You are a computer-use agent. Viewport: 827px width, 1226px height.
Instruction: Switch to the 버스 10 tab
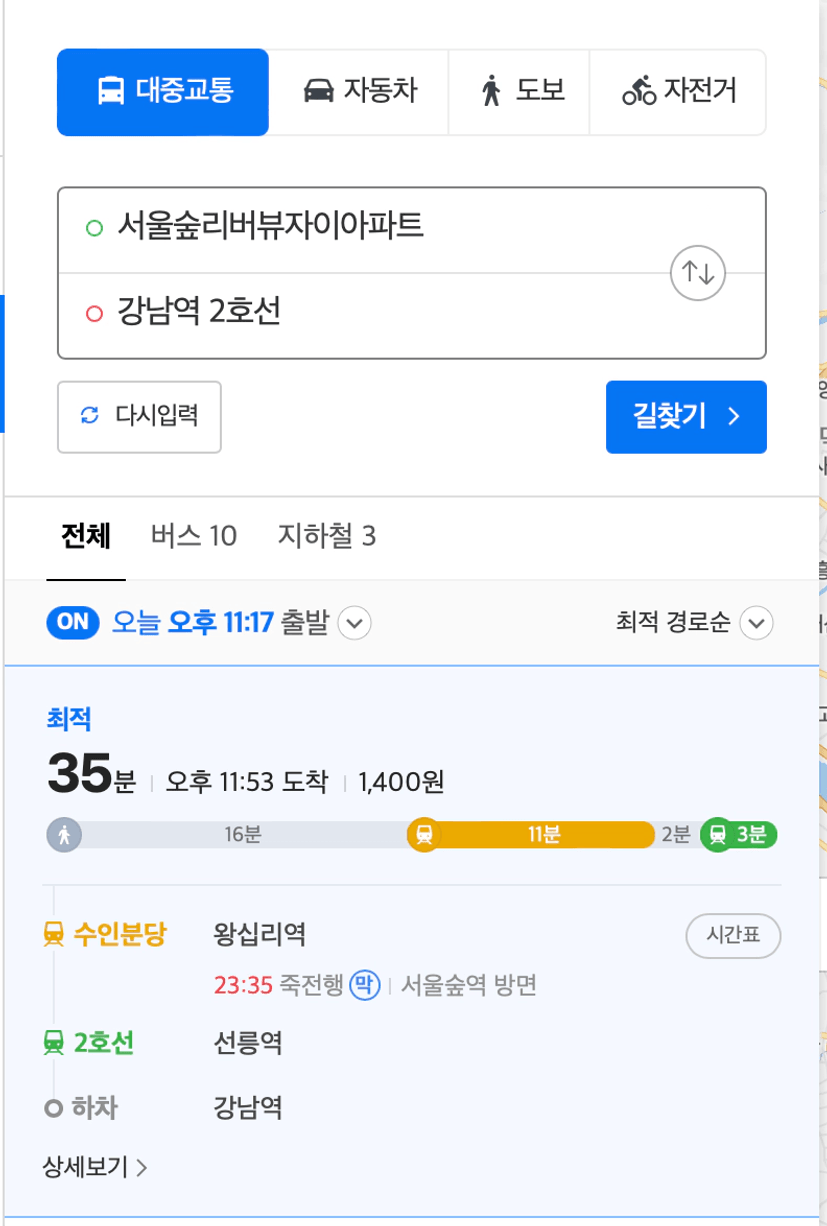pos(194,537)
